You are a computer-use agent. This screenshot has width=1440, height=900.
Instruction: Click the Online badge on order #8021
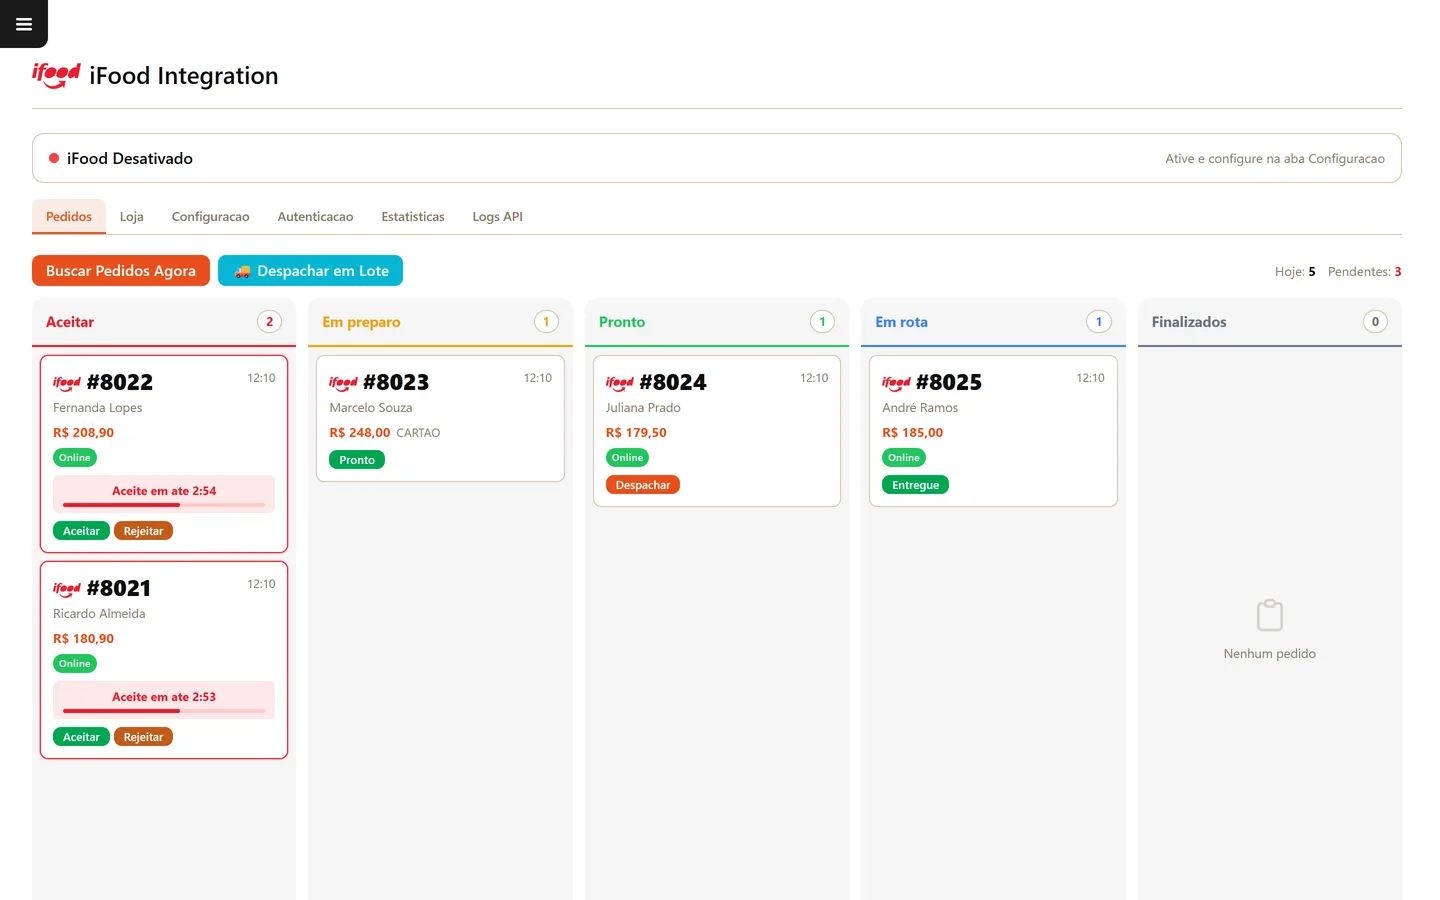click(75, 664)
